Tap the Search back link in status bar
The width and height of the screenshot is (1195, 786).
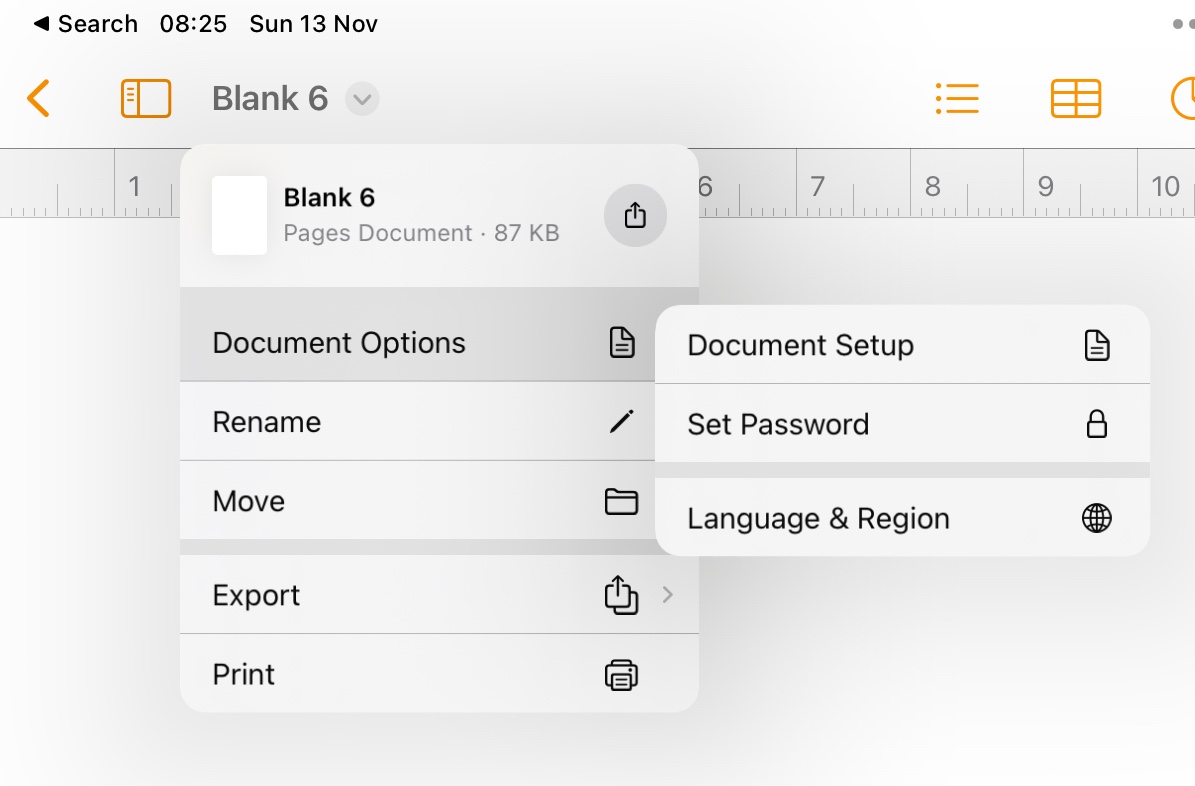[x=86, y=24]
